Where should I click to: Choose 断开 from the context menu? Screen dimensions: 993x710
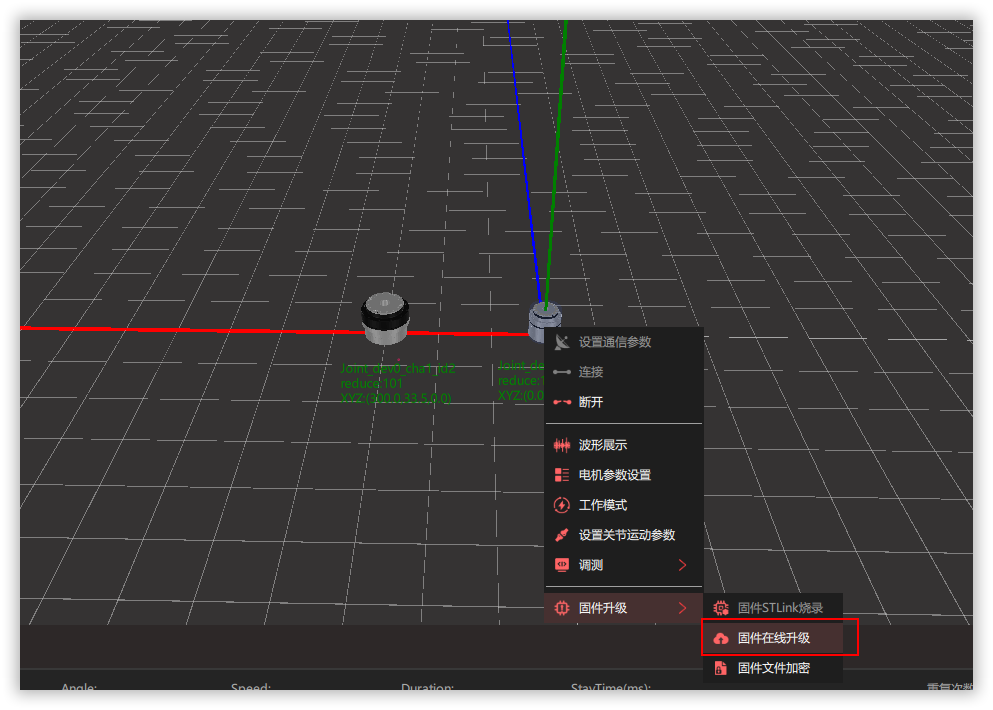click(x=624, y=402)
